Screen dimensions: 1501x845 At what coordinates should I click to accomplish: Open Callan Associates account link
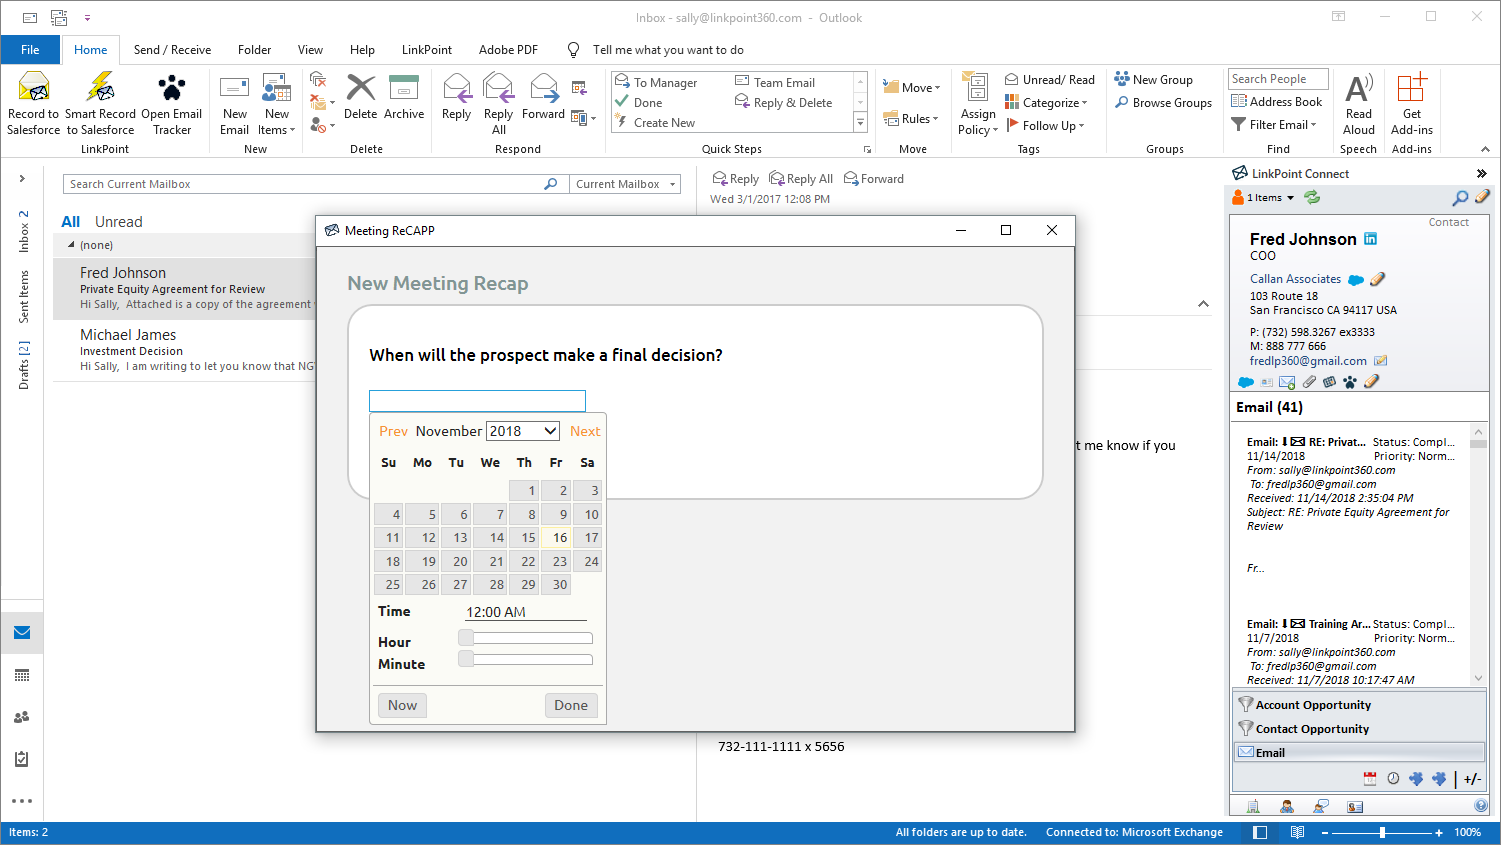(1295, 279)
